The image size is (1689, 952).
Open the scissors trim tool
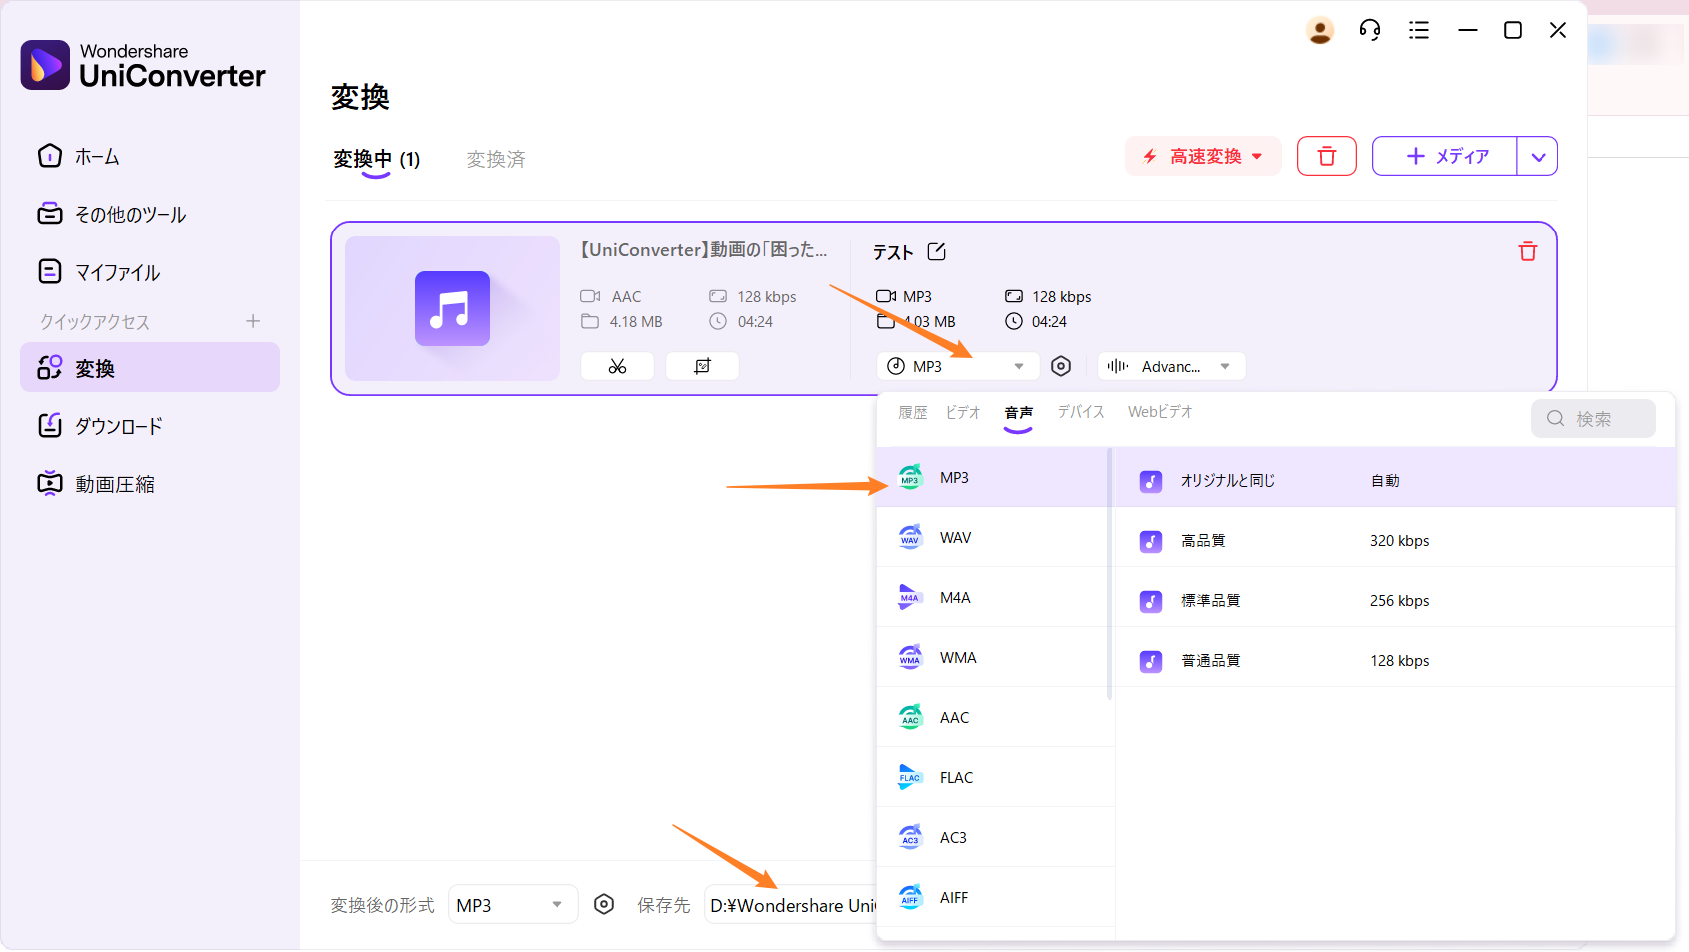(617, 366)
